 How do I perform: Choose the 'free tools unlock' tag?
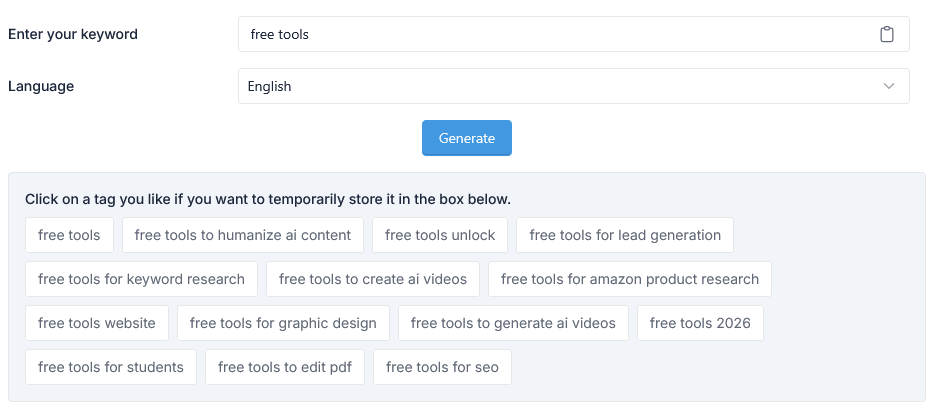[440, 235]
